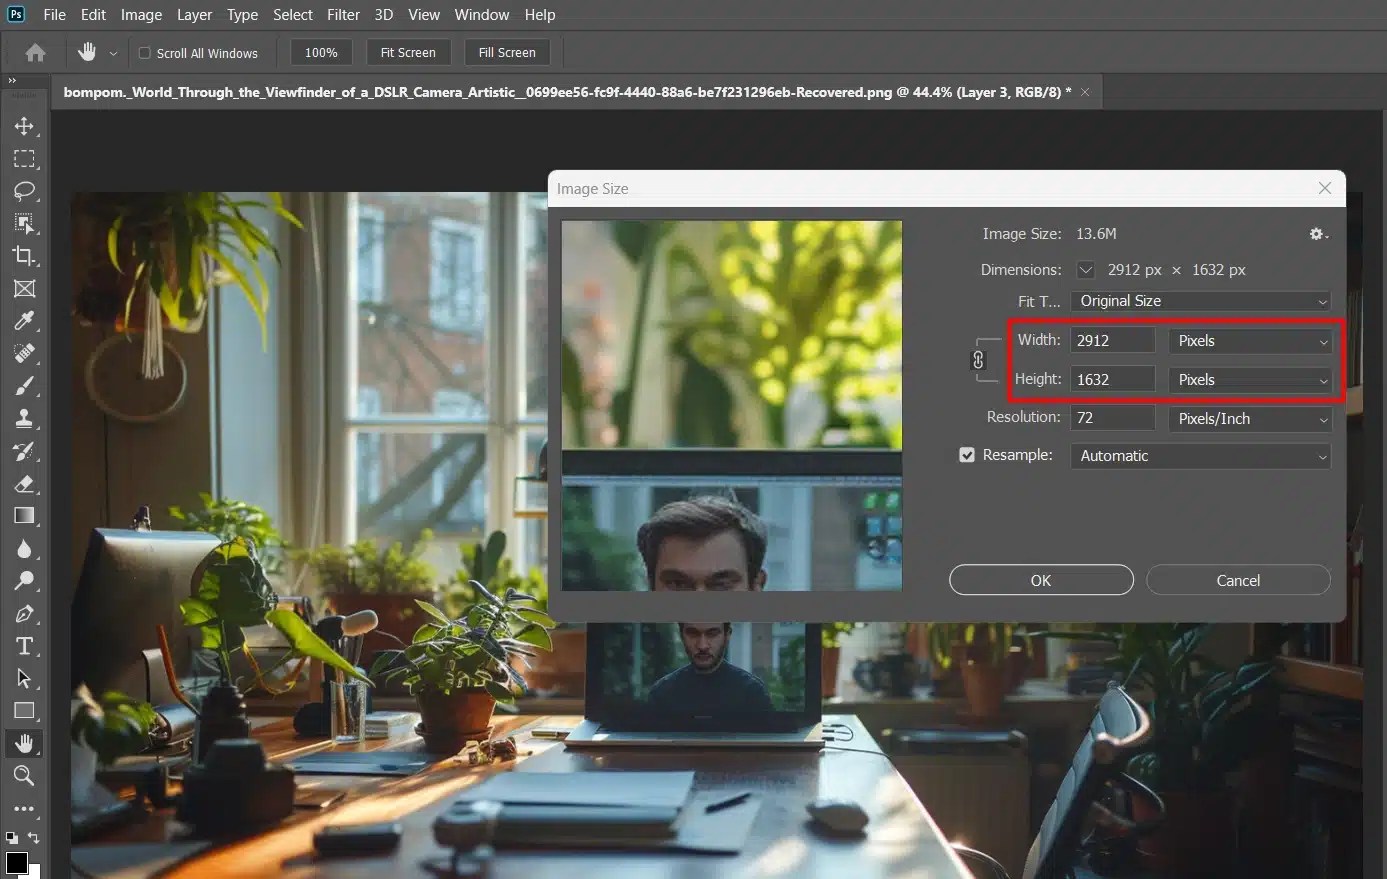
Task: Open the Fit To Original Size dropdown
Action: pyautogui.click(x=1201, y=301)
